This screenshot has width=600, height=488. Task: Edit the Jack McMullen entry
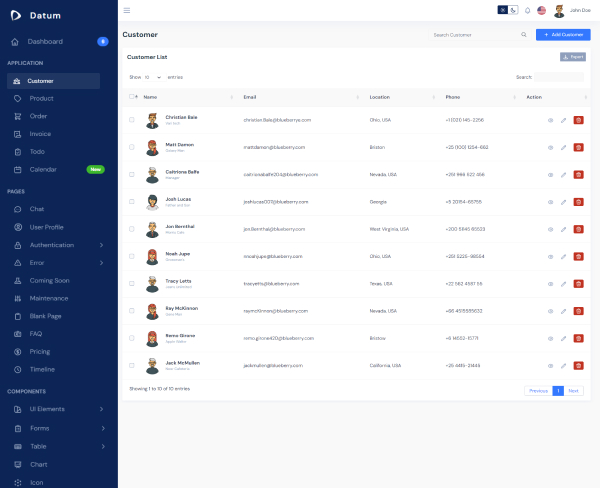point(564,366)
